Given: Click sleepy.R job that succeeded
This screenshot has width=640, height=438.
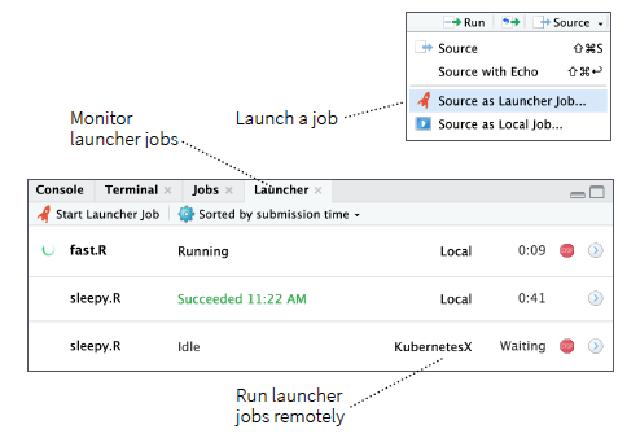Looking at the screenshot, I should 95,298.
